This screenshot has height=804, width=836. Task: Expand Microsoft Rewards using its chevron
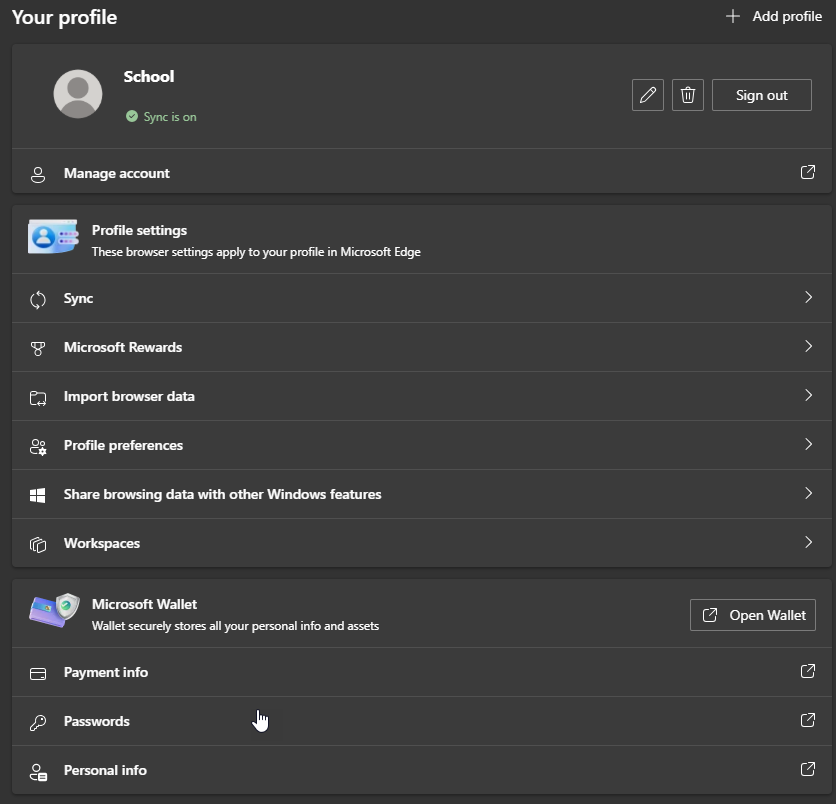click(808, 346)
